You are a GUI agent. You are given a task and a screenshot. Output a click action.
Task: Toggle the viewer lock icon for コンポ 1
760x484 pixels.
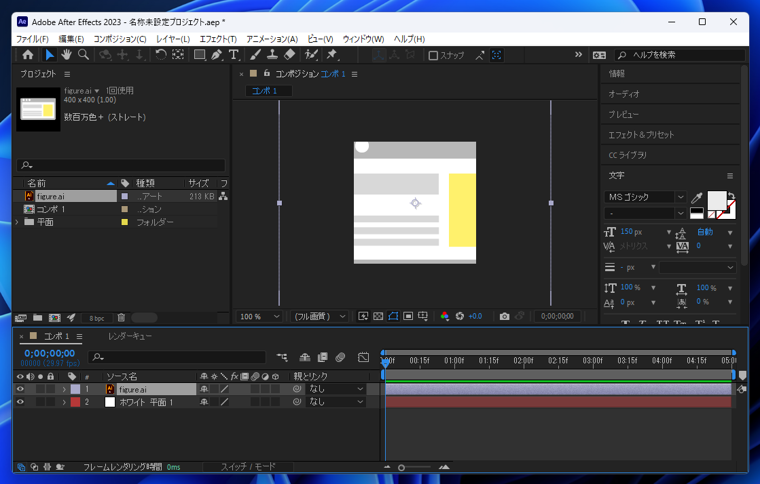pos(267,73)
